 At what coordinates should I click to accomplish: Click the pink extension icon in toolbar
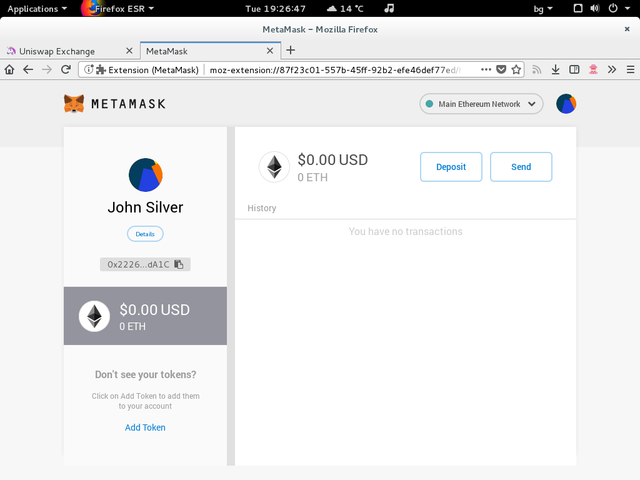click(x=593, y=70)
